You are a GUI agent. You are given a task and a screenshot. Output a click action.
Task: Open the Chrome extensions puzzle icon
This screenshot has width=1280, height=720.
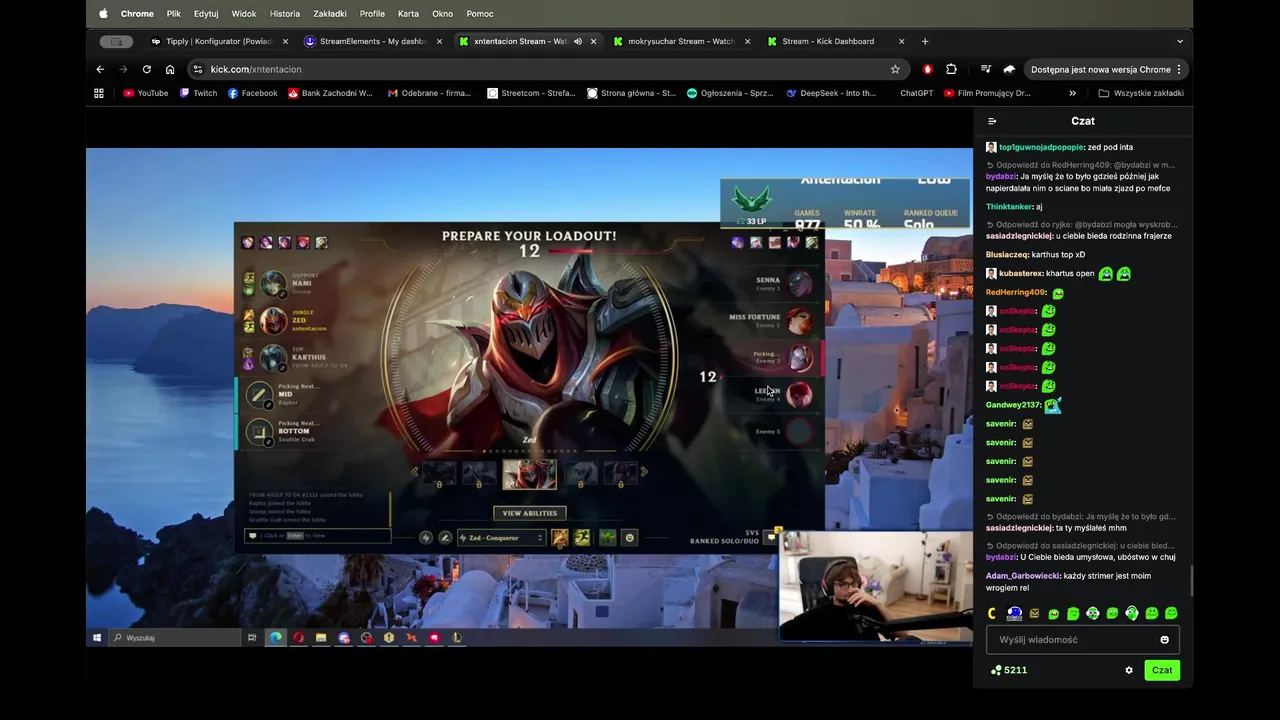point(951,69)
